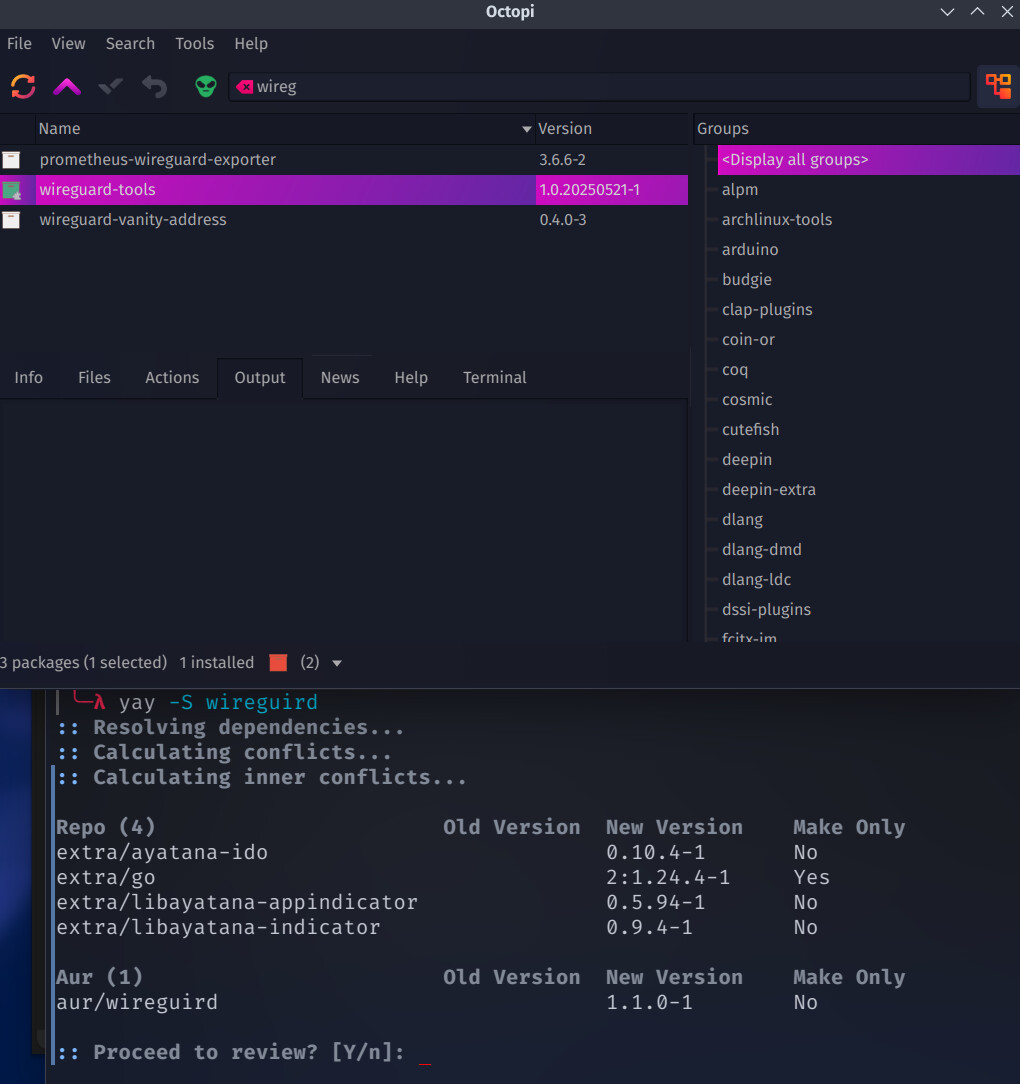The image size is (1020, 1084).
Task: Switch to the Output tab
Action: click(x=260, y=377)
